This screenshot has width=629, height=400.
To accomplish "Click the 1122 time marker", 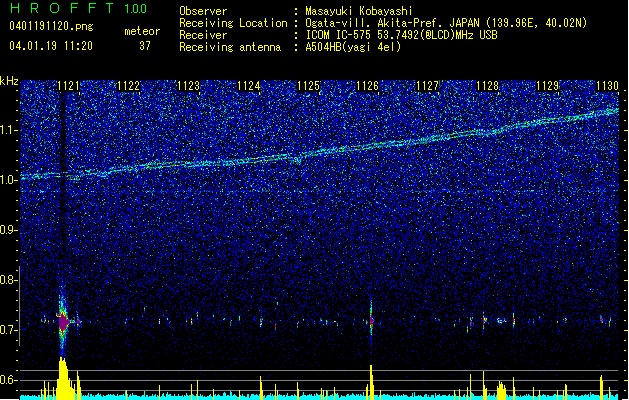I will pos(128,86).
